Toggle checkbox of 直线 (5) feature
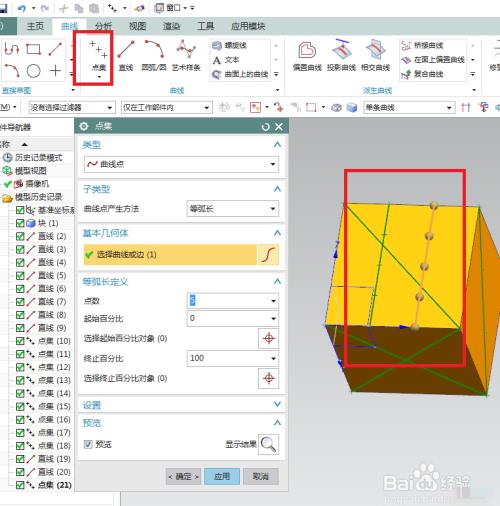 (20, 275)
